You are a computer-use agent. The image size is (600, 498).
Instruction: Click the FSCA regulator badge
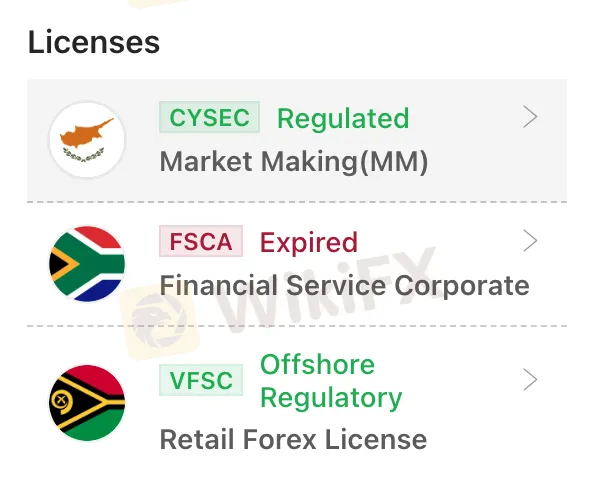click(201, 242)
